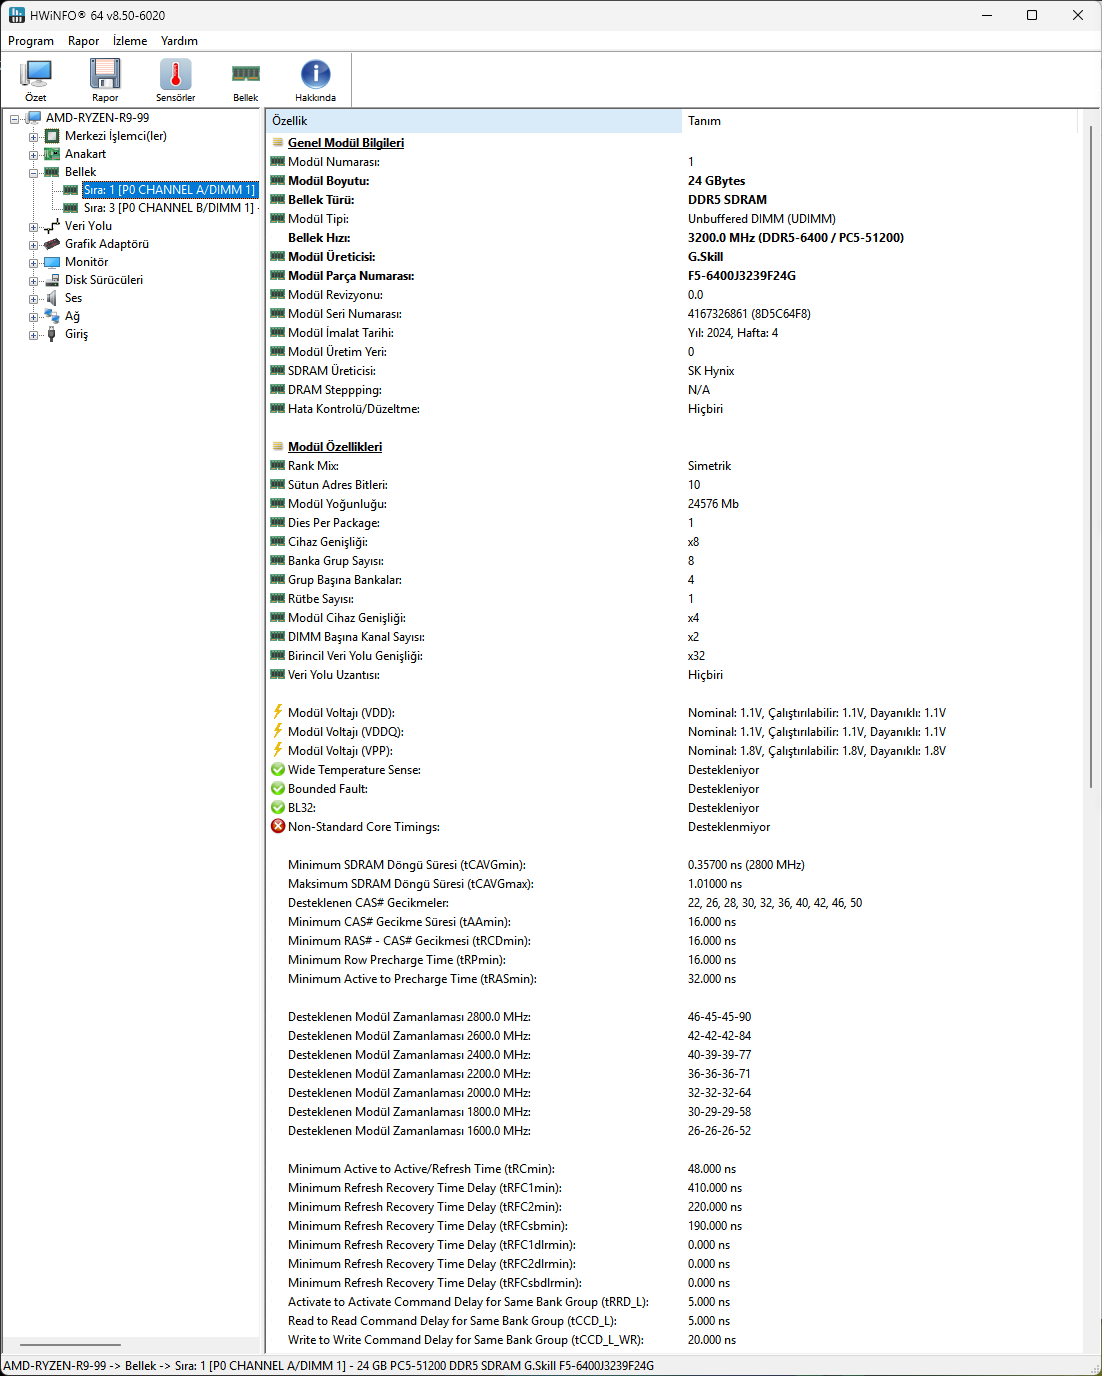This screenshot has height=1376, width=1102.
Task: Expand the Ses tree node
Action: [x=33, y=299]
